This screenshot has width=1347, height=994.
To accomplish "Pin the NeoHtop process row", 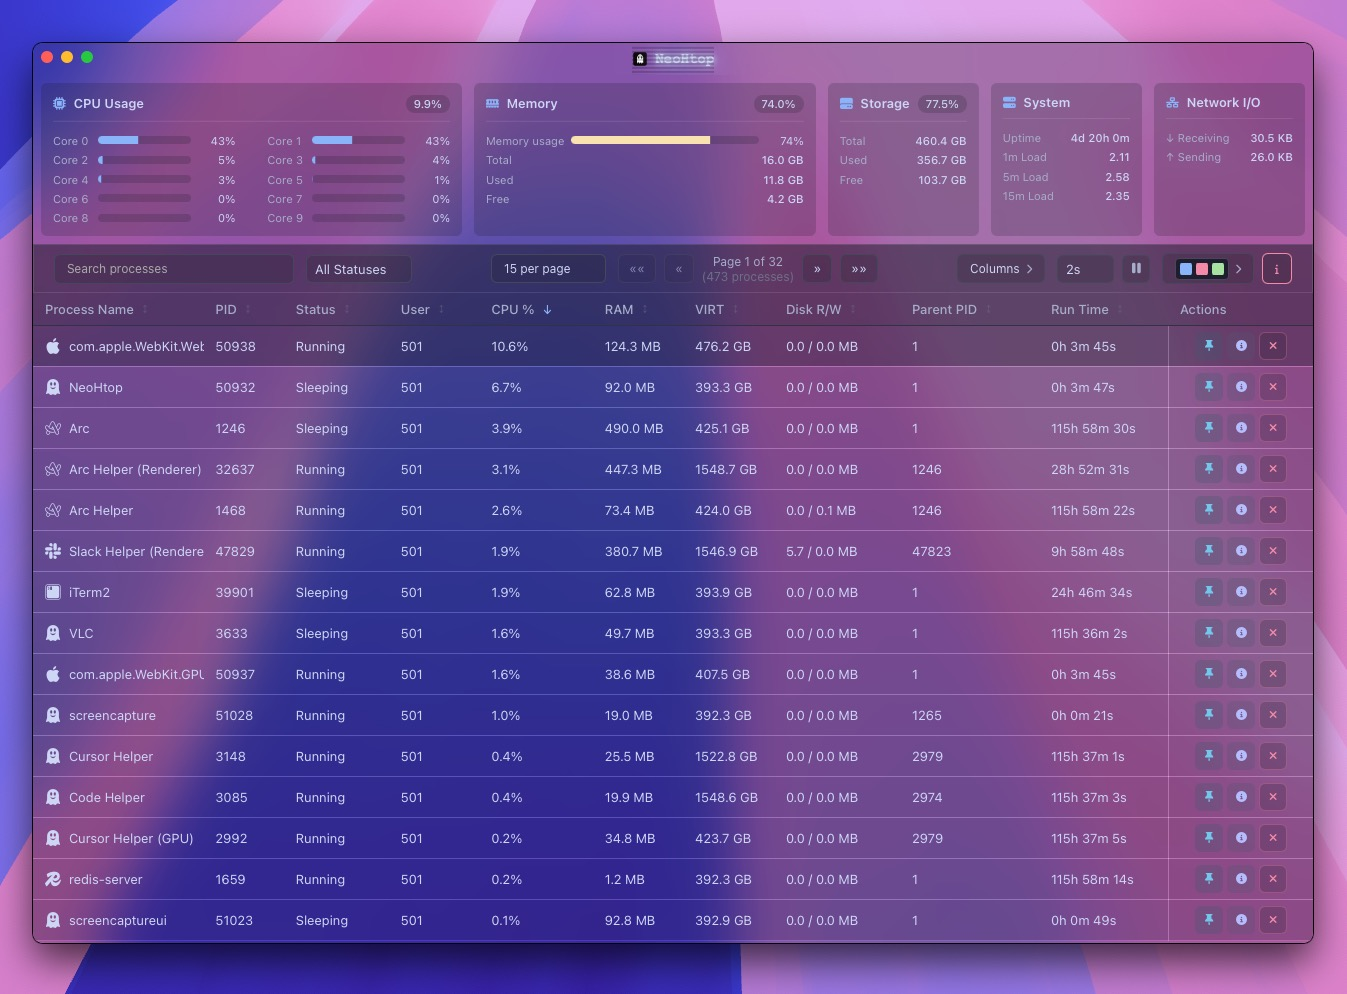I will tap(1208, 387).
